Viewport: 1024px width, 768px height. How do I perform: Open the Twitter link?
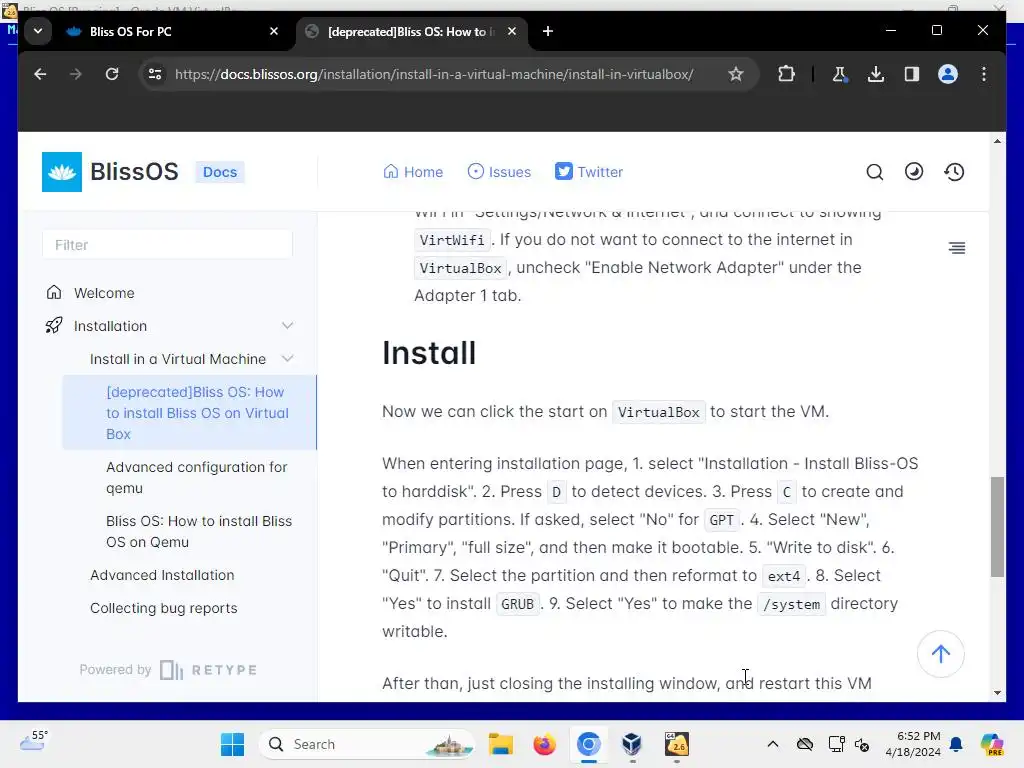point(589,172)
